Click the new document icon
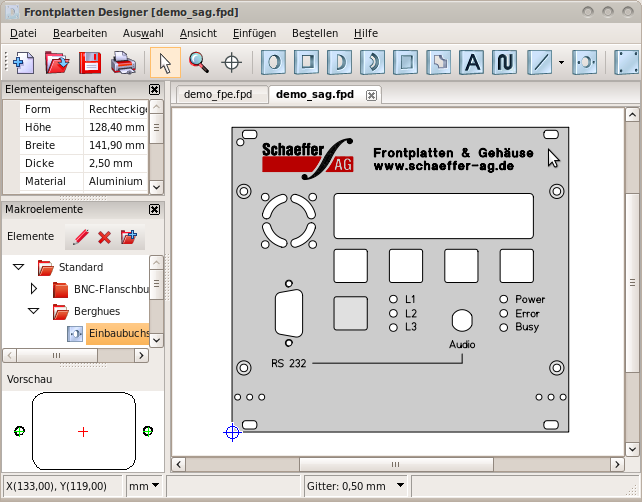 [x=24, y=62]
